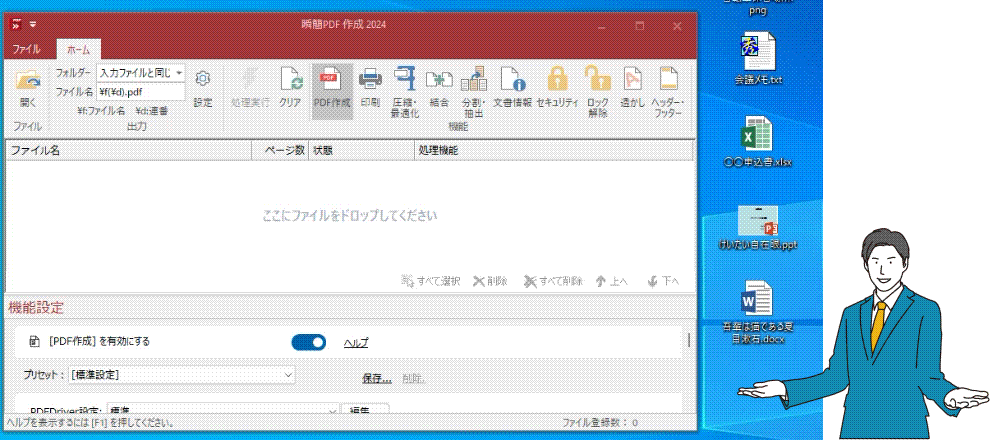
Task: Open the 文書情報 document info tool
Action: click(x=512, y=87)
